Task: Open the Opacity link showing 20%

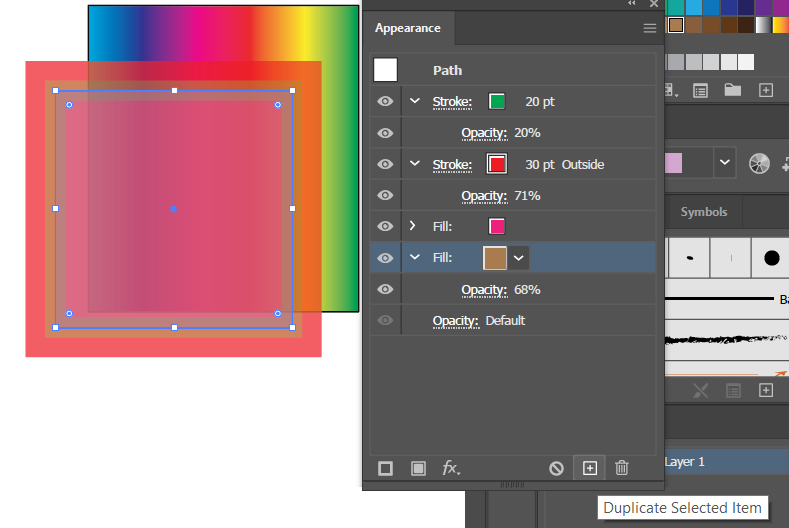Action: pyautogui.click(x=484, y=133)
